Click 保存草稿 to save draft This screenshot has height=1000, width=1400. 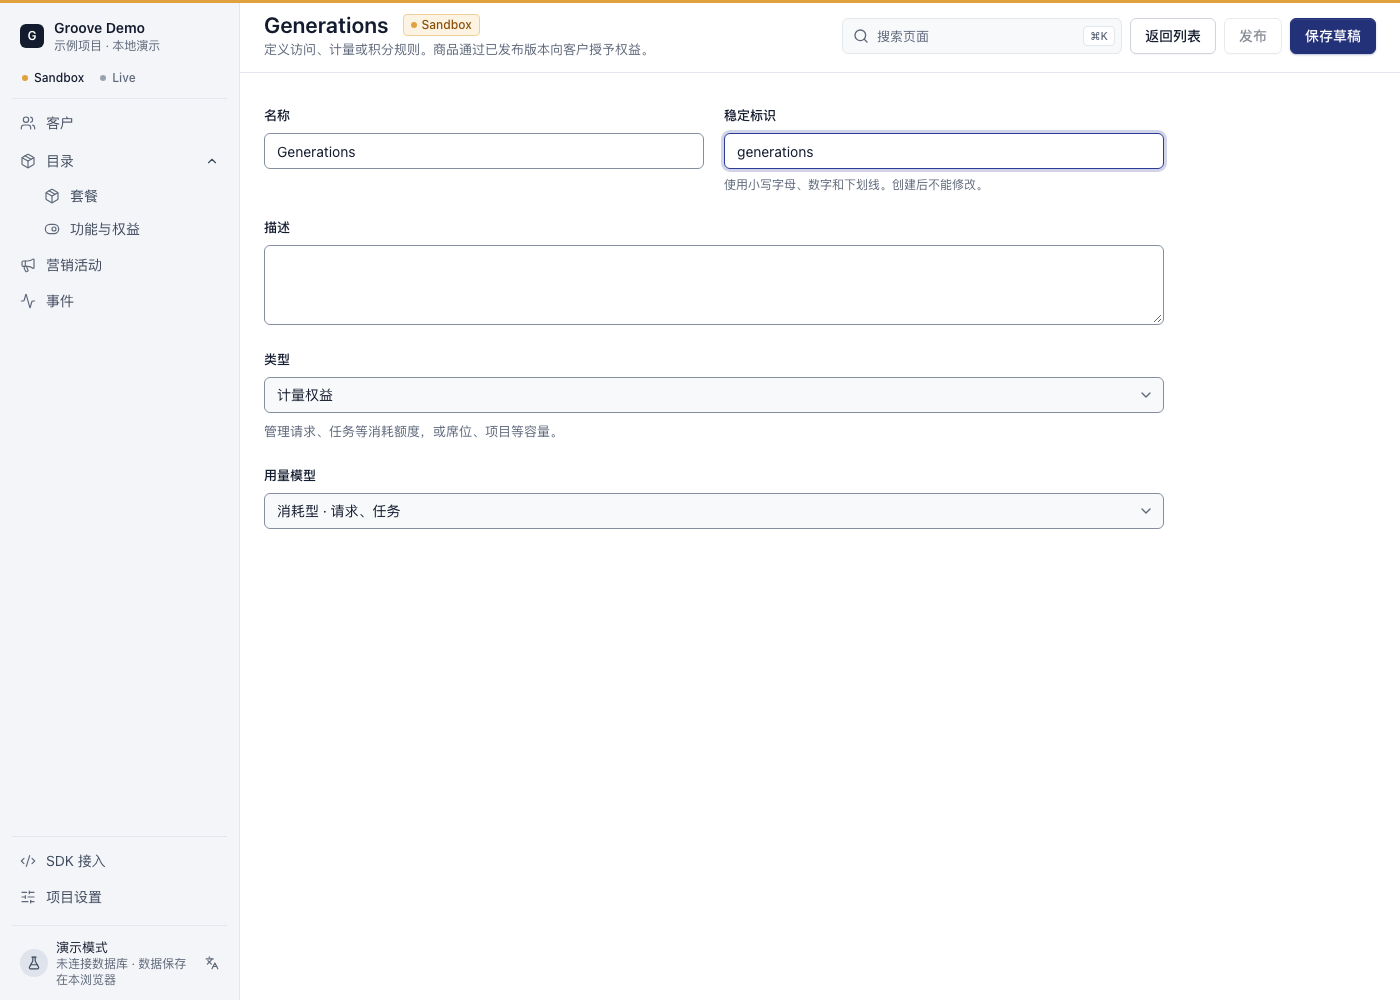[x=1333, y=36]
